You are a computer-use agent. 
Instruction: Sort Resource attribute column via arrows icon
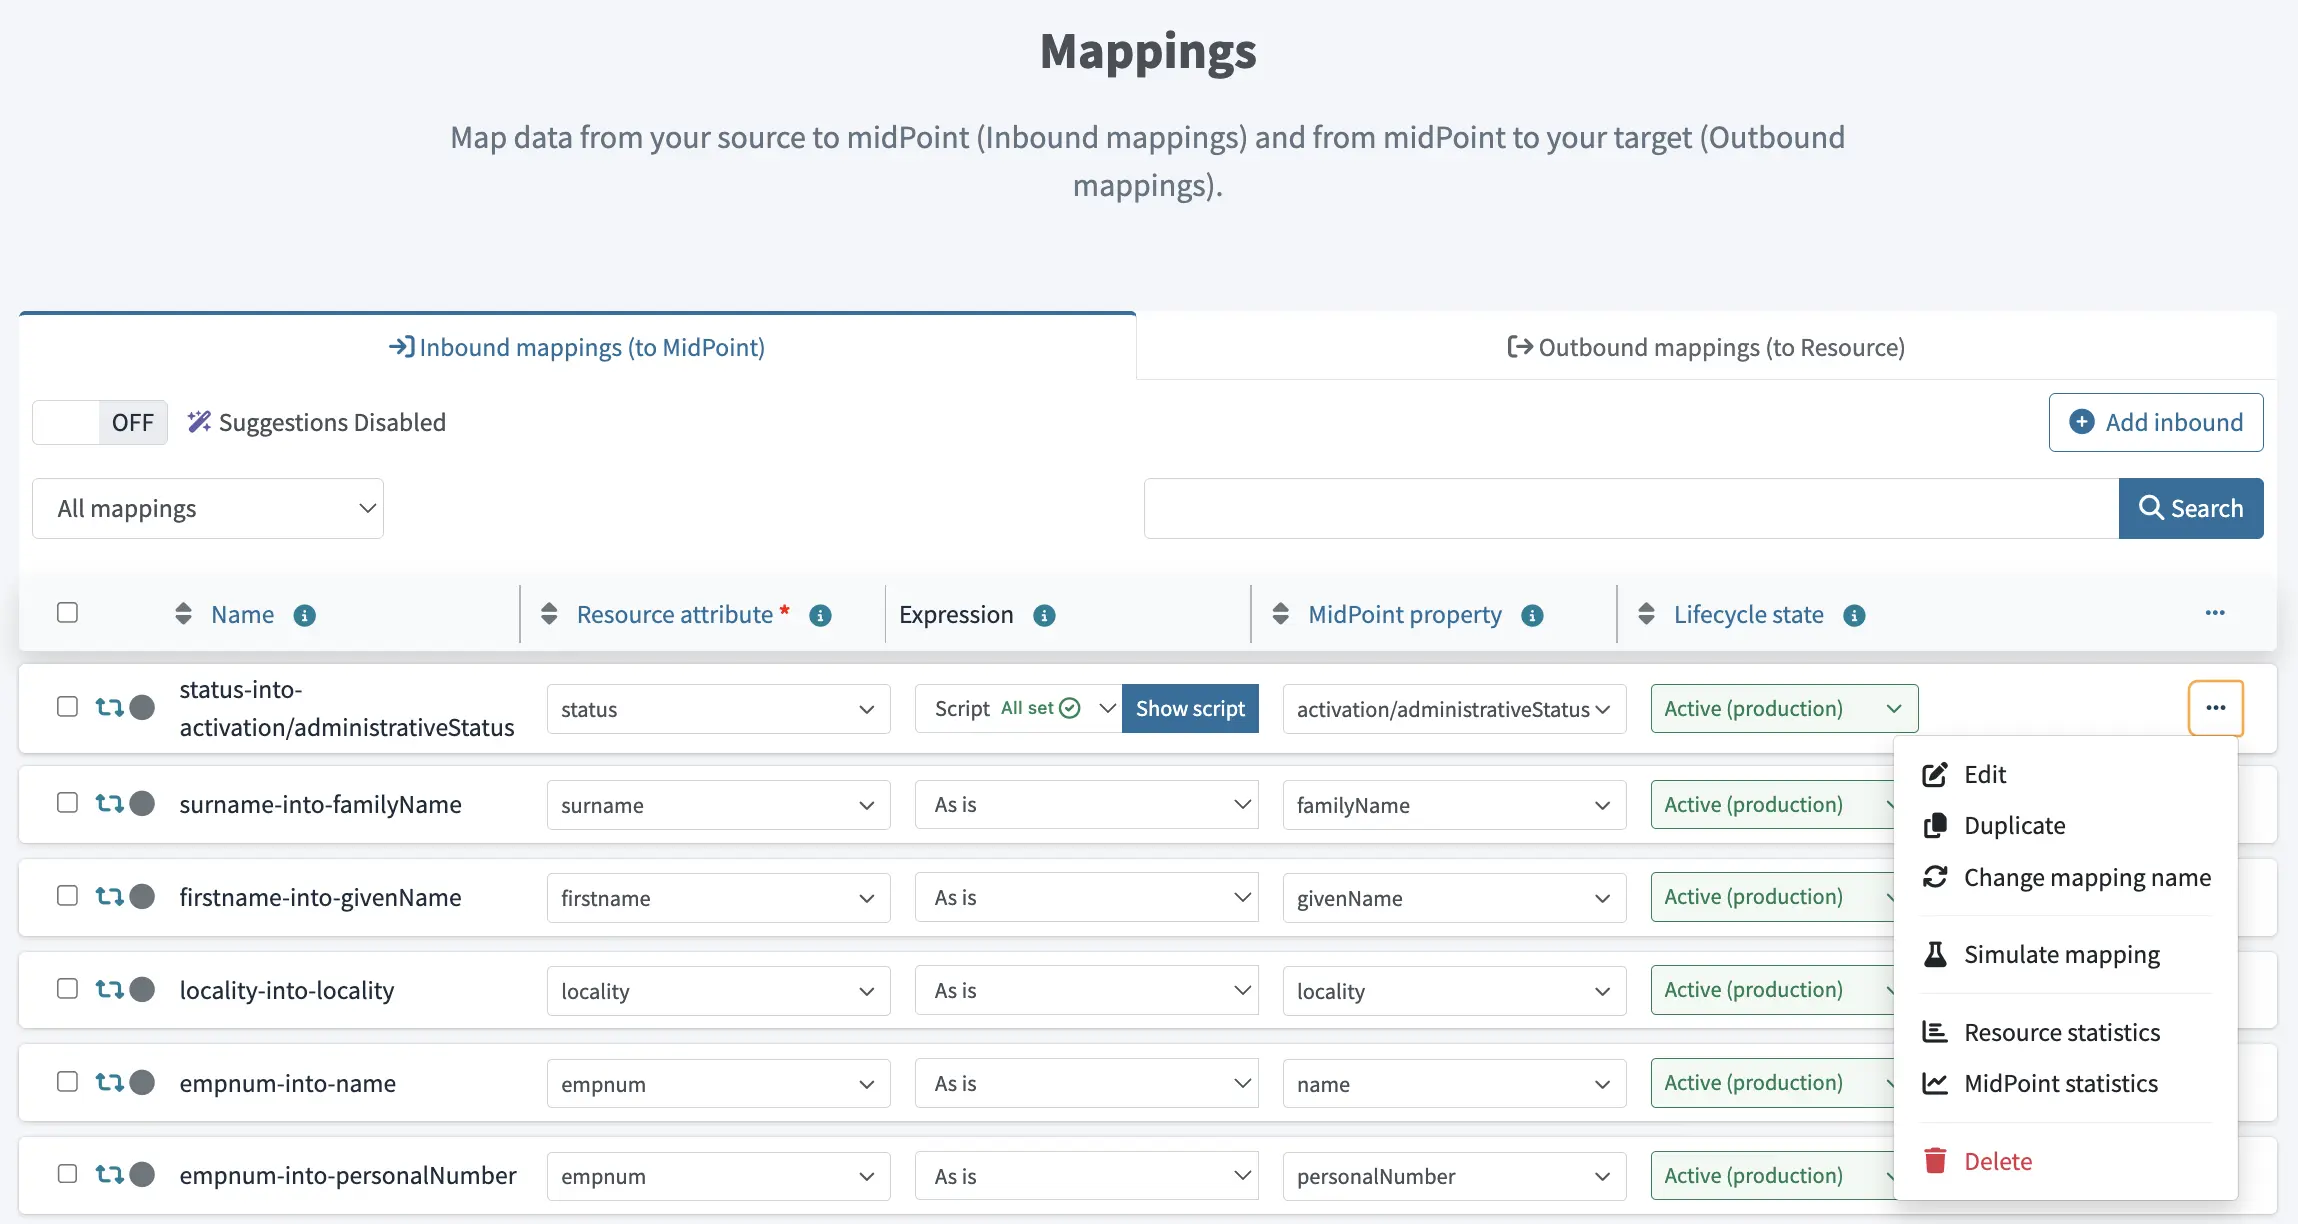pos(549,614)
